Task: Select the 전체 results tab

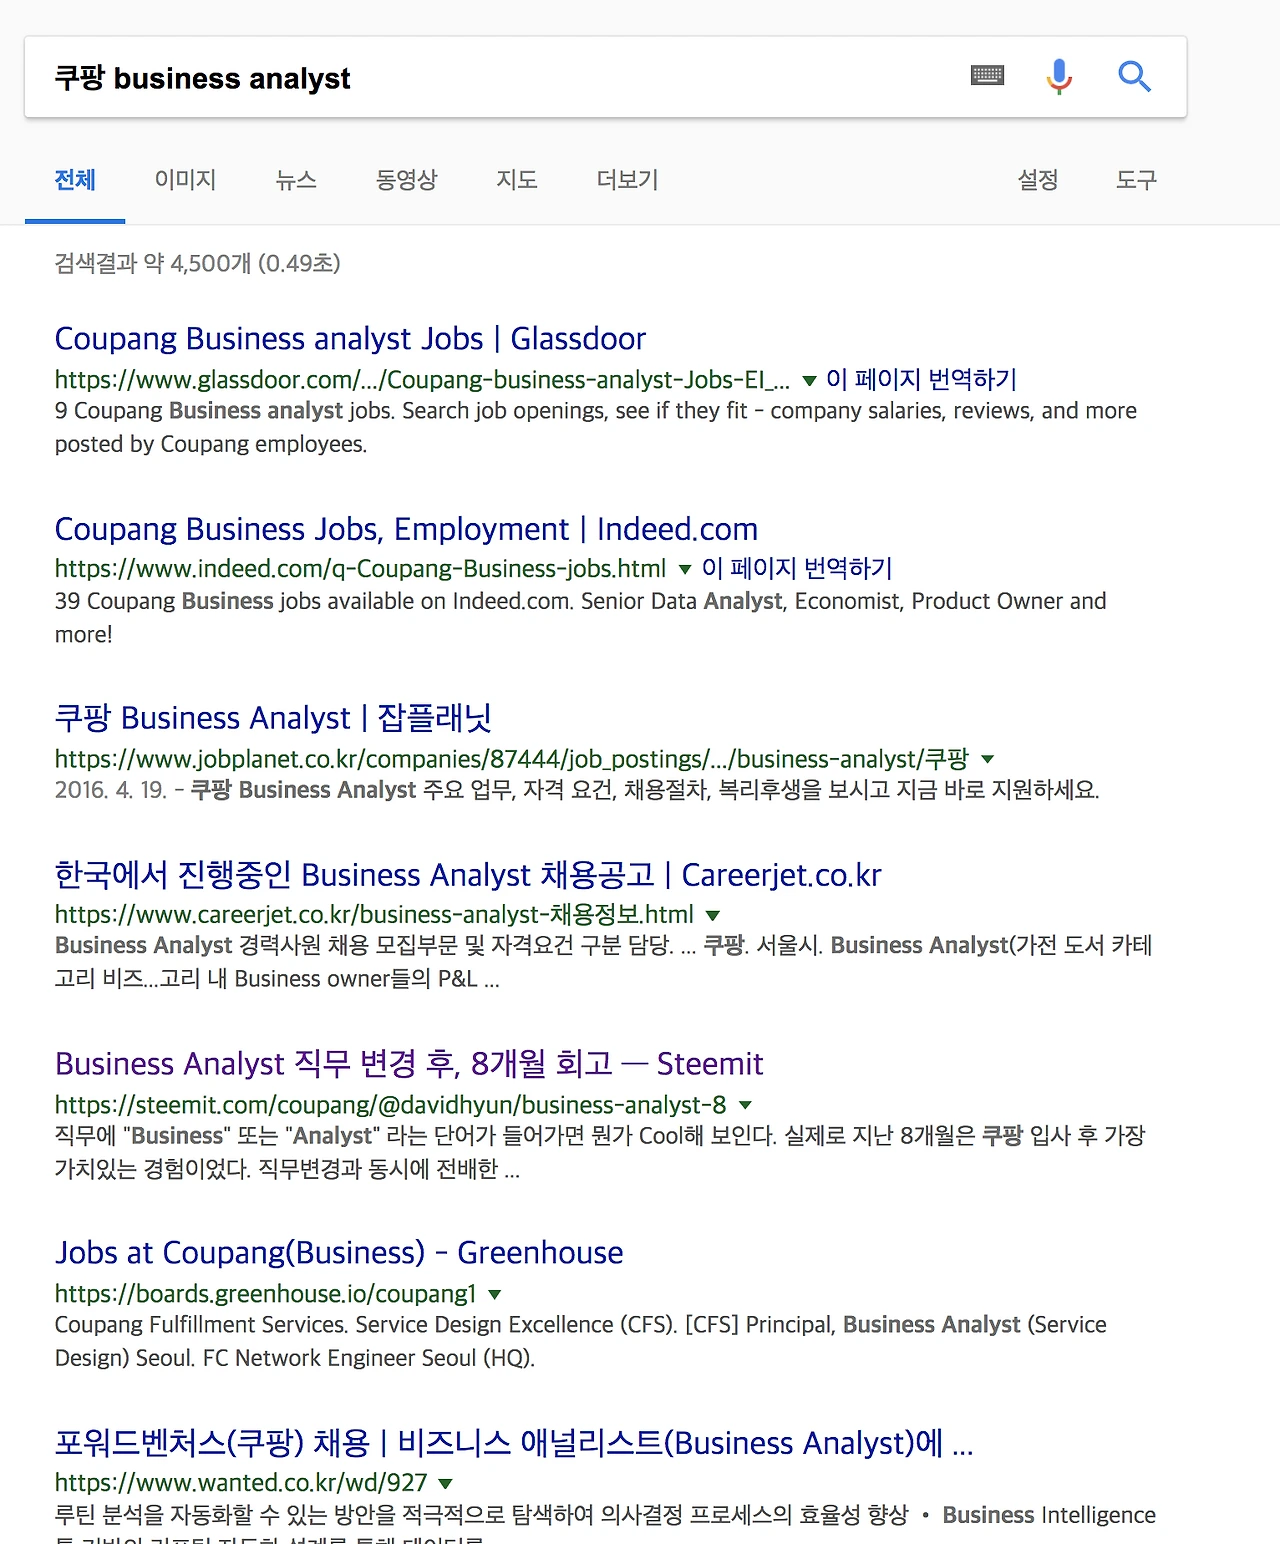Action: point(75,180)
